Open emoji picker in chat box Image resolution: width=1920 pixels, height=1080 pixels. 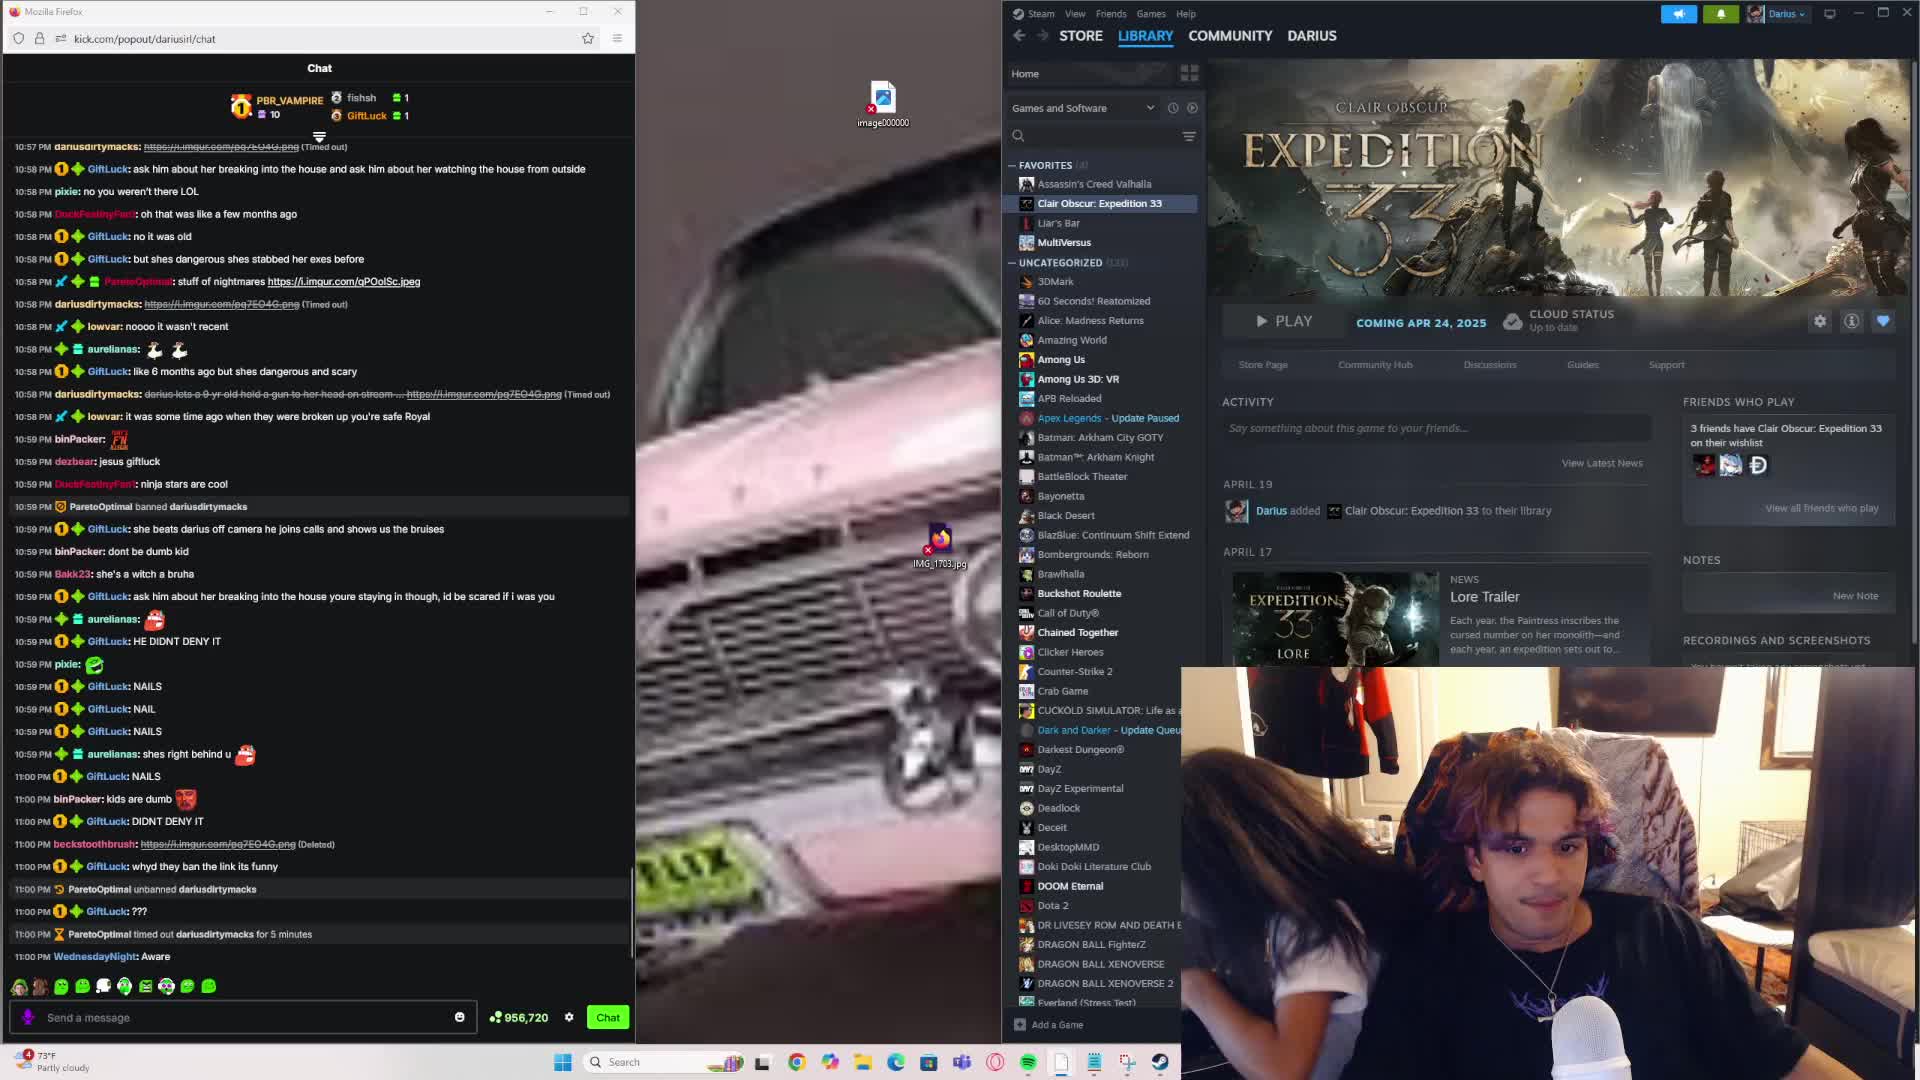pyautogui.click(x=460, y=1018)
